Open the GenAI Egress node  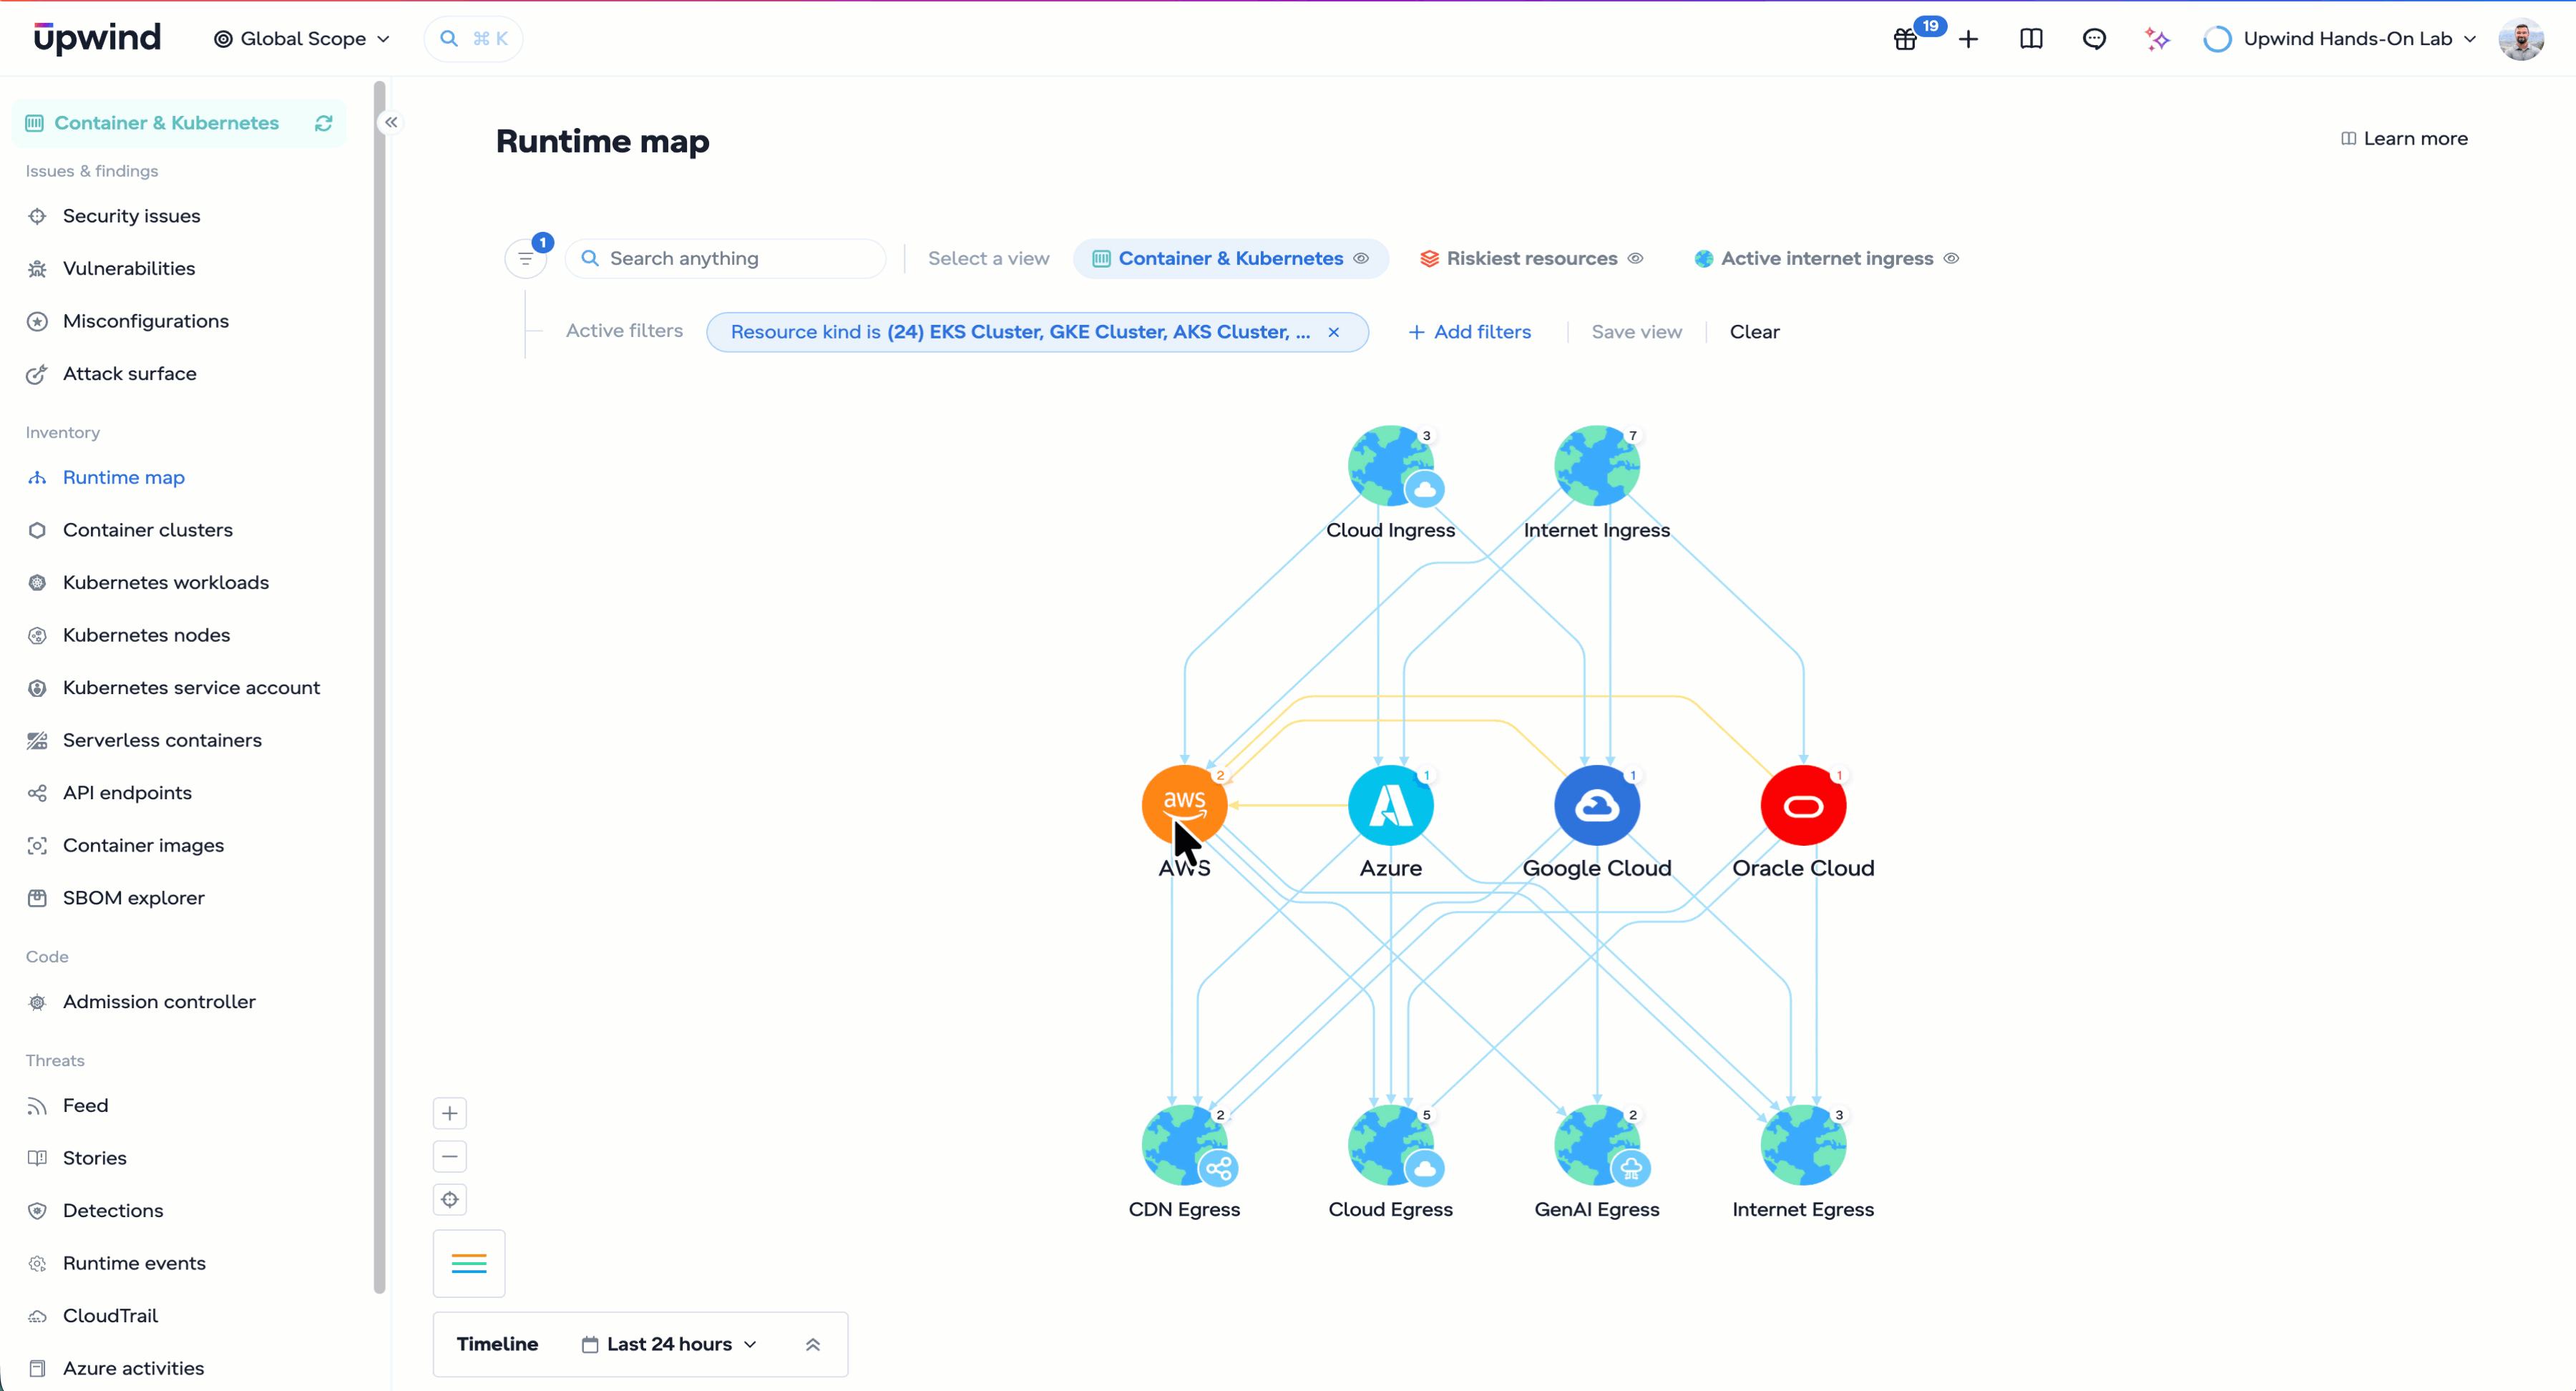coord(1597,1146)
